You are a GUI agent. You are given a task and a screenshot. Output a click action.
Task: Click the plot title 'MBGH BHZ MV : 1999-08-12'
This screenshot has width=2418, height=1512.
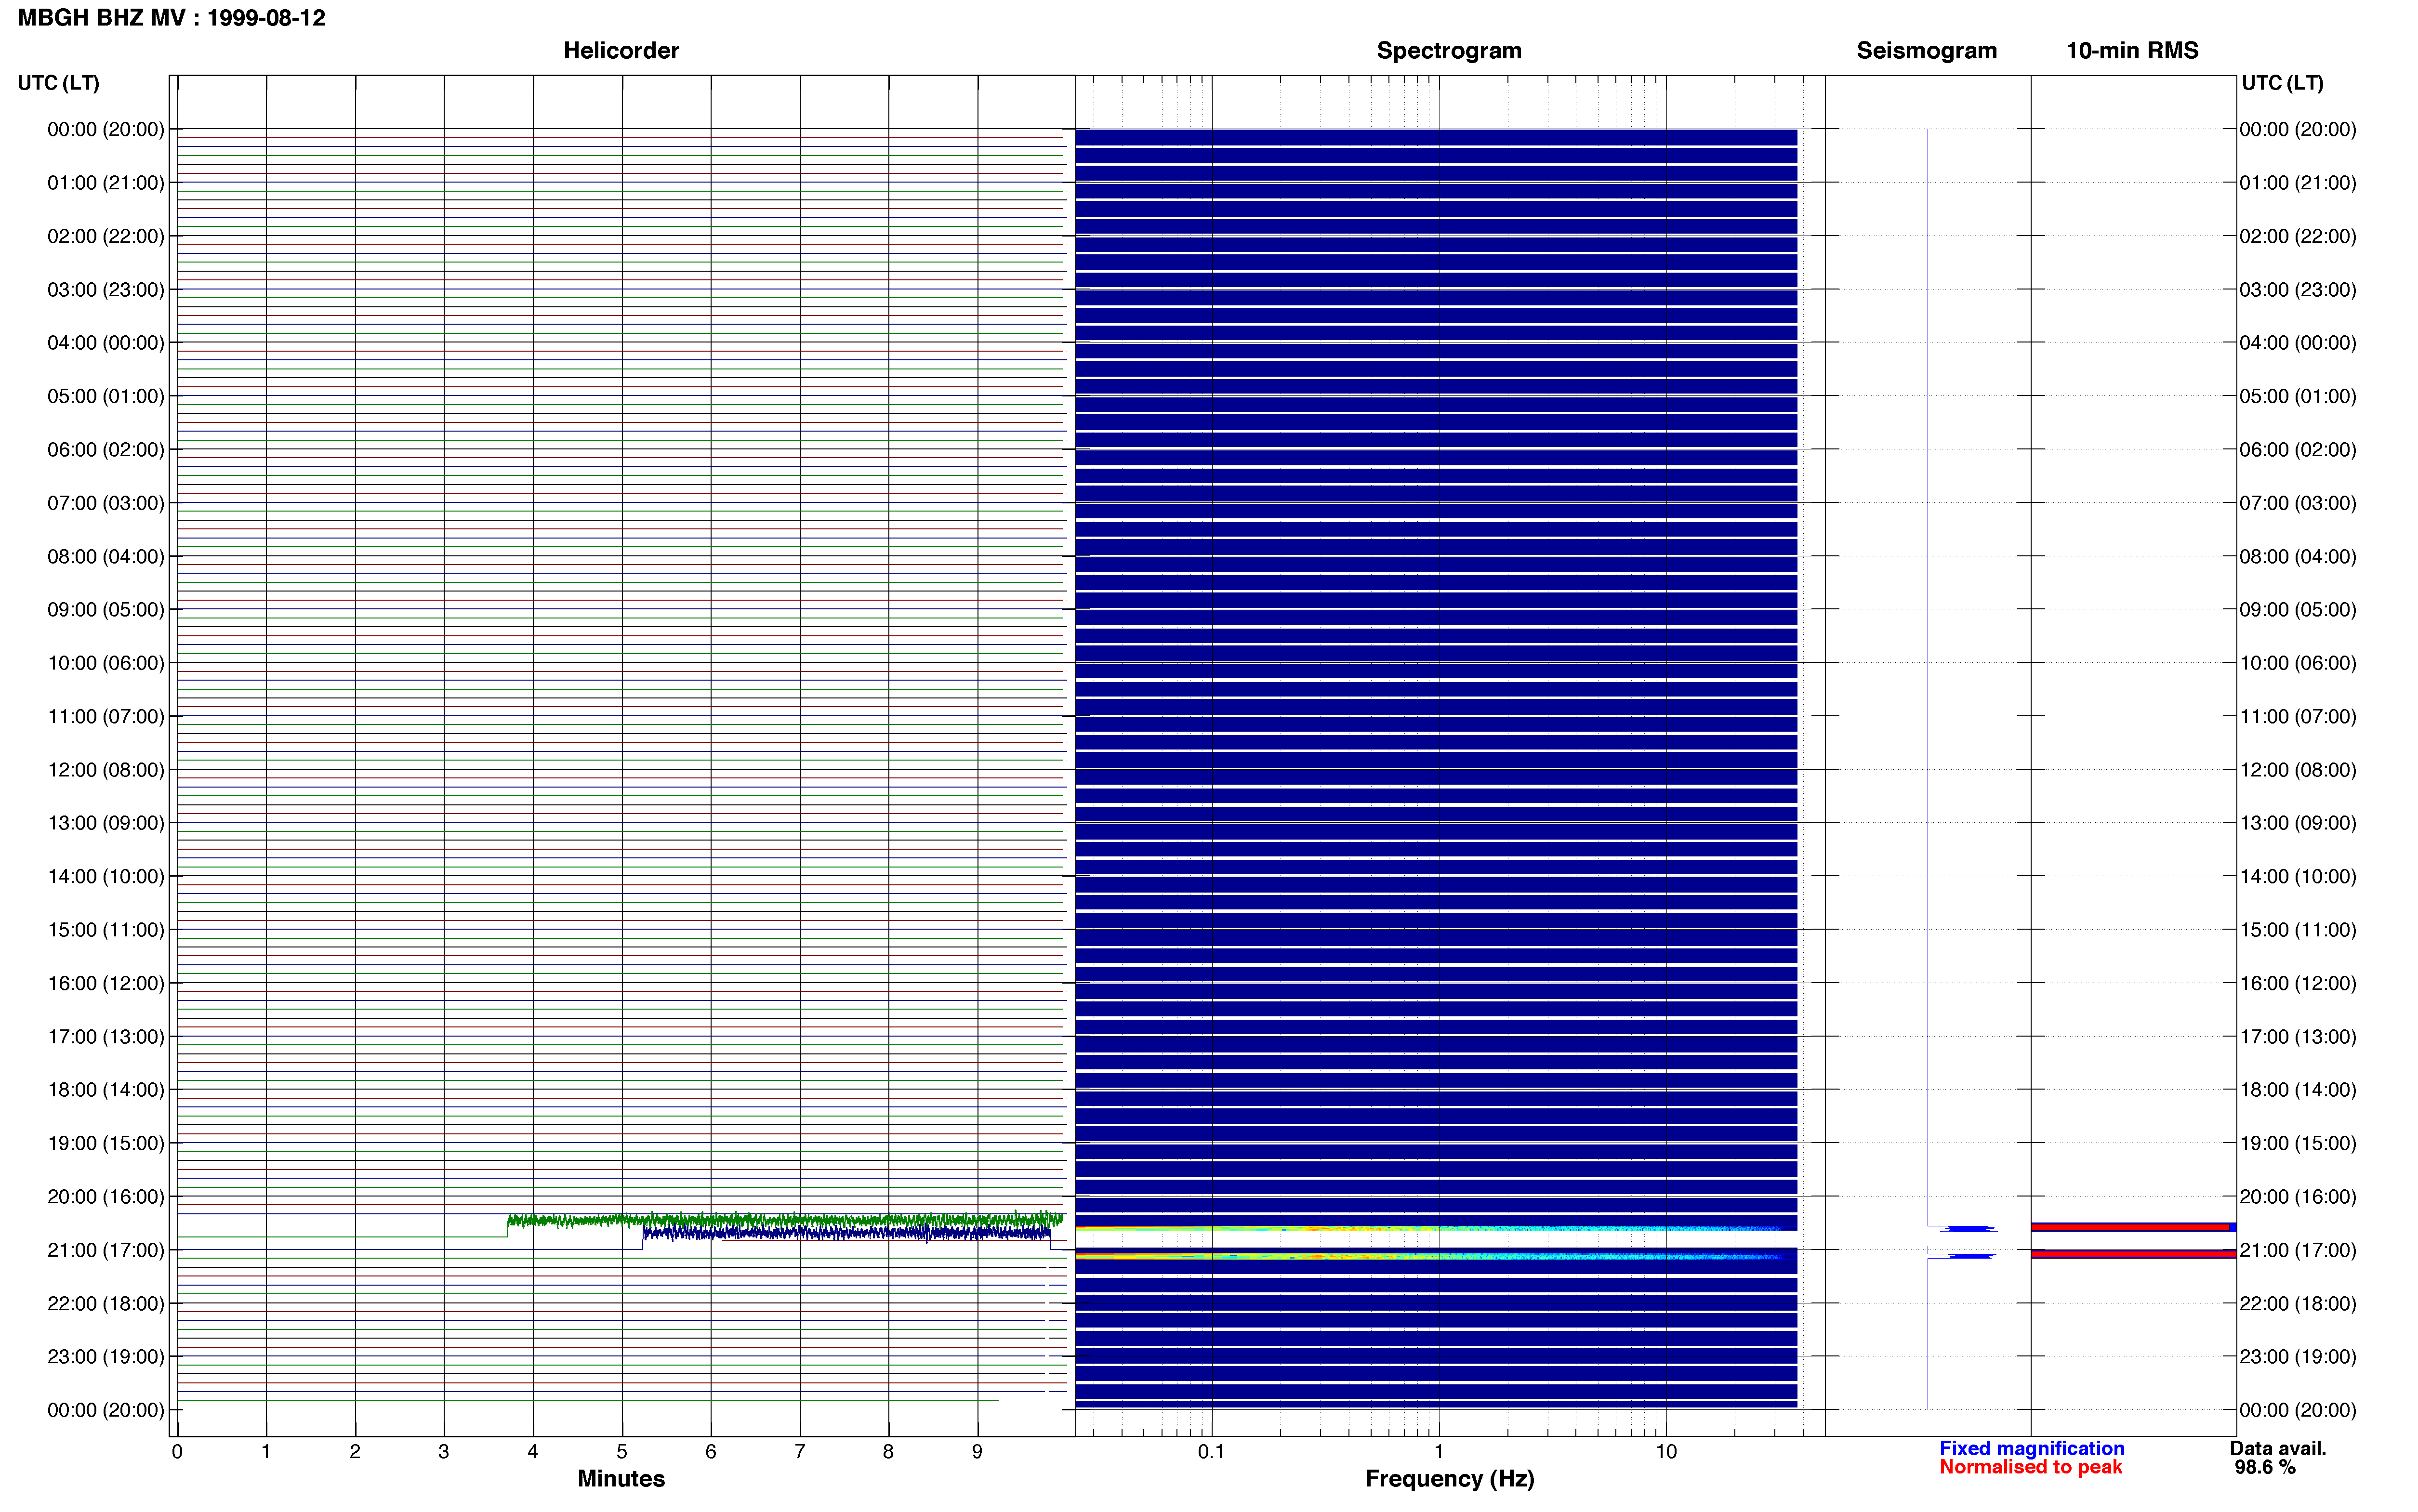172,18
